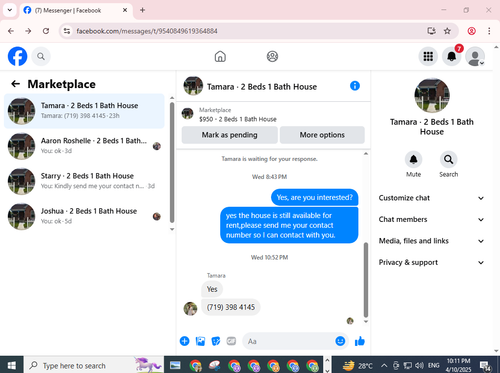Click the ENG language indicator
The image size is (500, 373).
coord(434,365)
